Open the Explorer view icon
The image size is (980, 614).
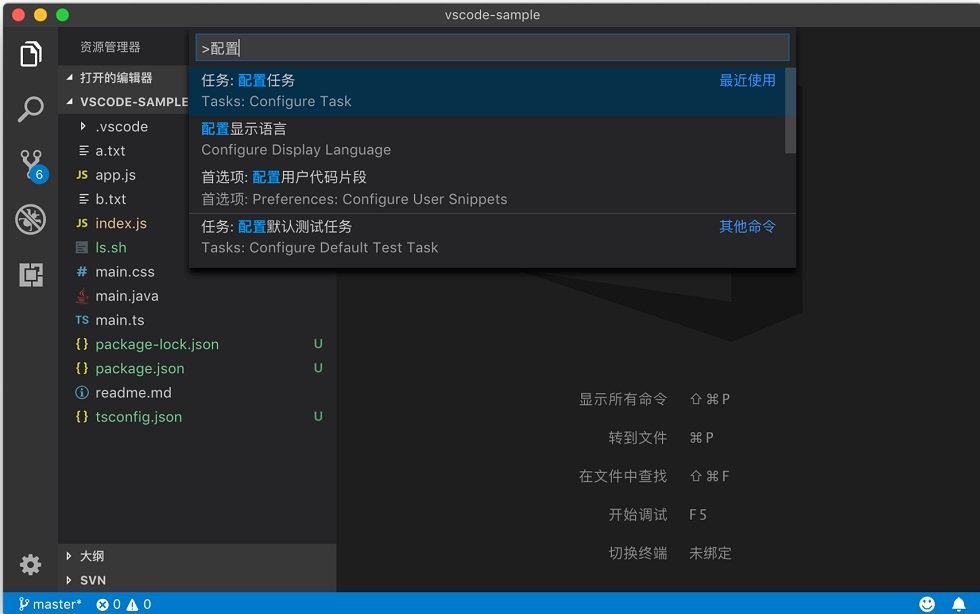coord(31,54)
